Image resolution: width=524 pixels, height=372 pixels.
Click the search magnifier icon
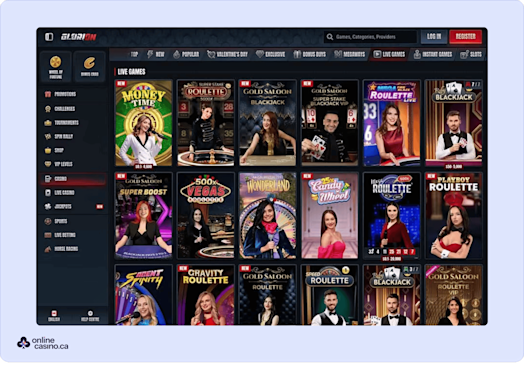[x=330, y=37]
